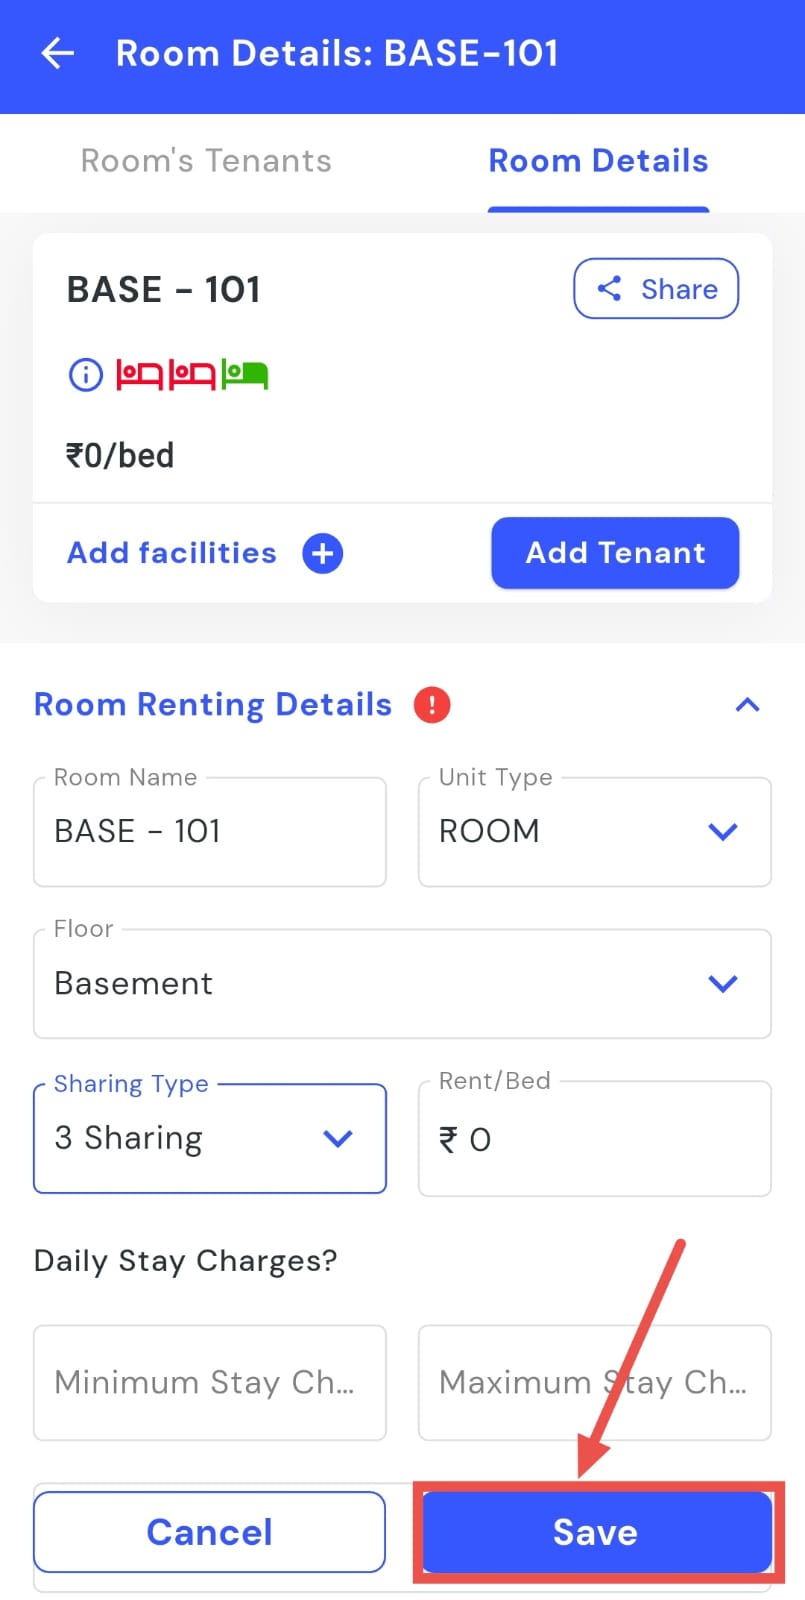Click the Add Tenant button
The height and width of the screenshot is (1600, 805).
tap(615, 553)
